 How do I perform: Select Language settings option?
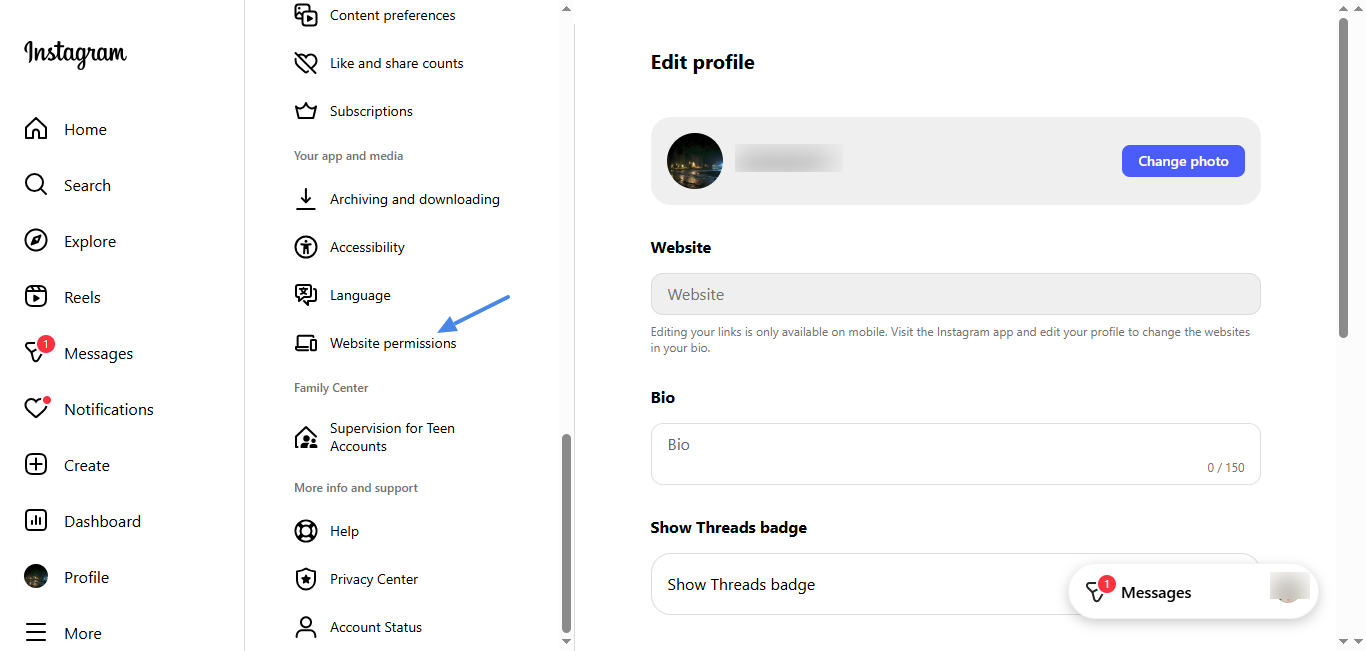click(x=360, y=295)
